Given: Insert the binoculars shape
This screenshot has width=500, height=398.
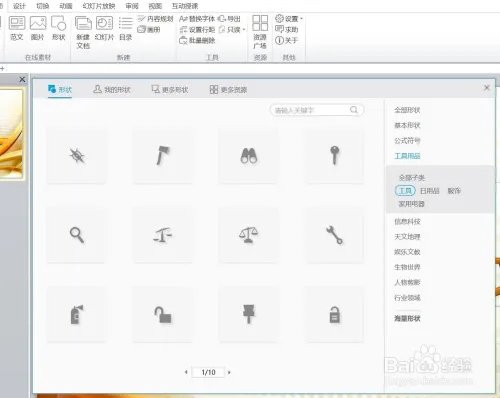Looking at the screenshot, I should pos(248,156).
